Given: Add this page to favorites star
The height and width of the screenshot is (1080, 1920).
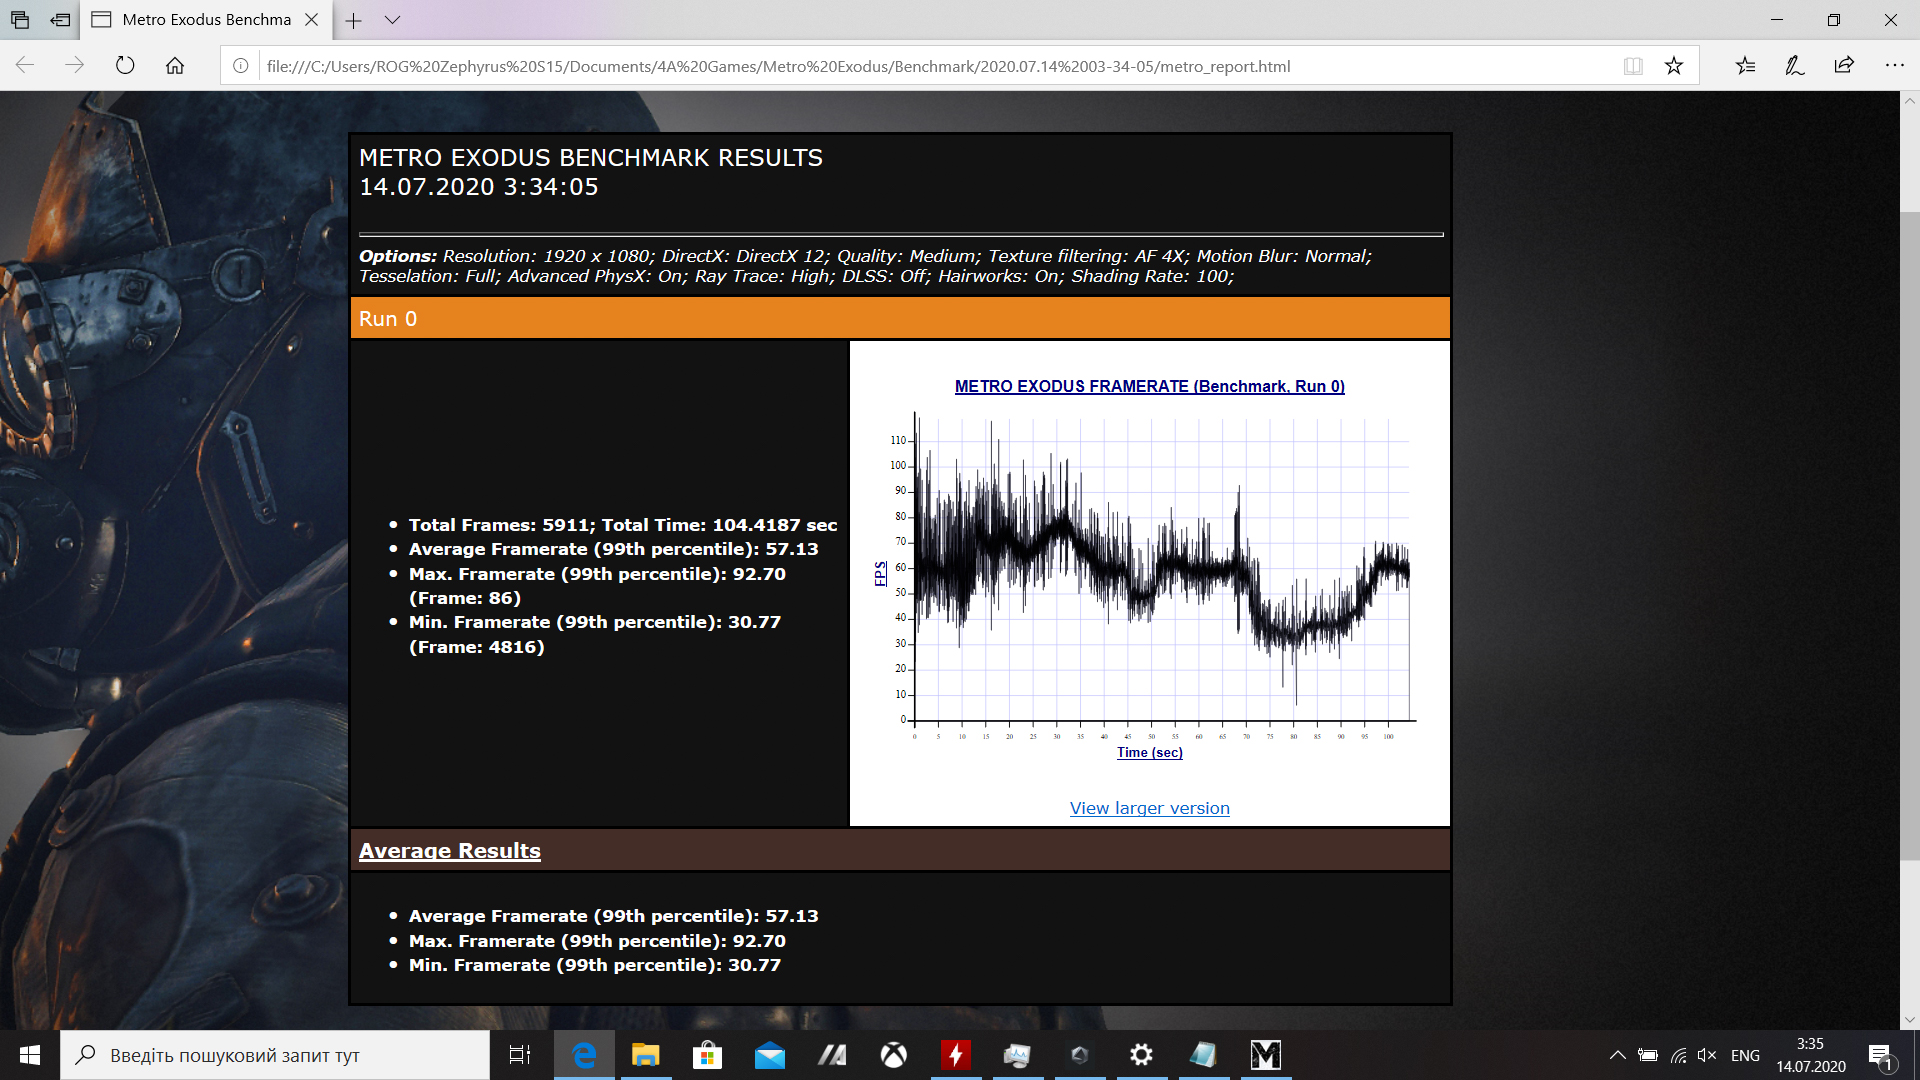Looking at the screenshot, I should click(x=1673, y=66).
